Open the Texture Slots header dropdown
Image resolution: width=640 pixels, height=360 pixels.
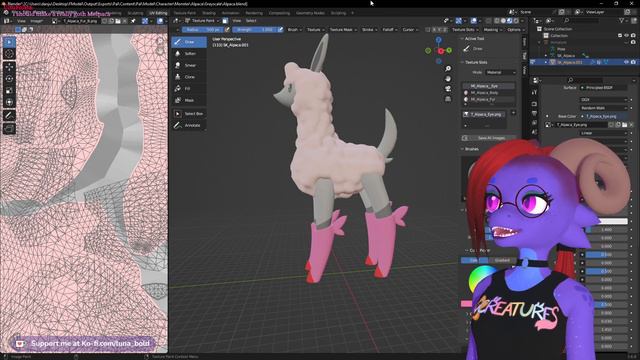coord(465,30)
